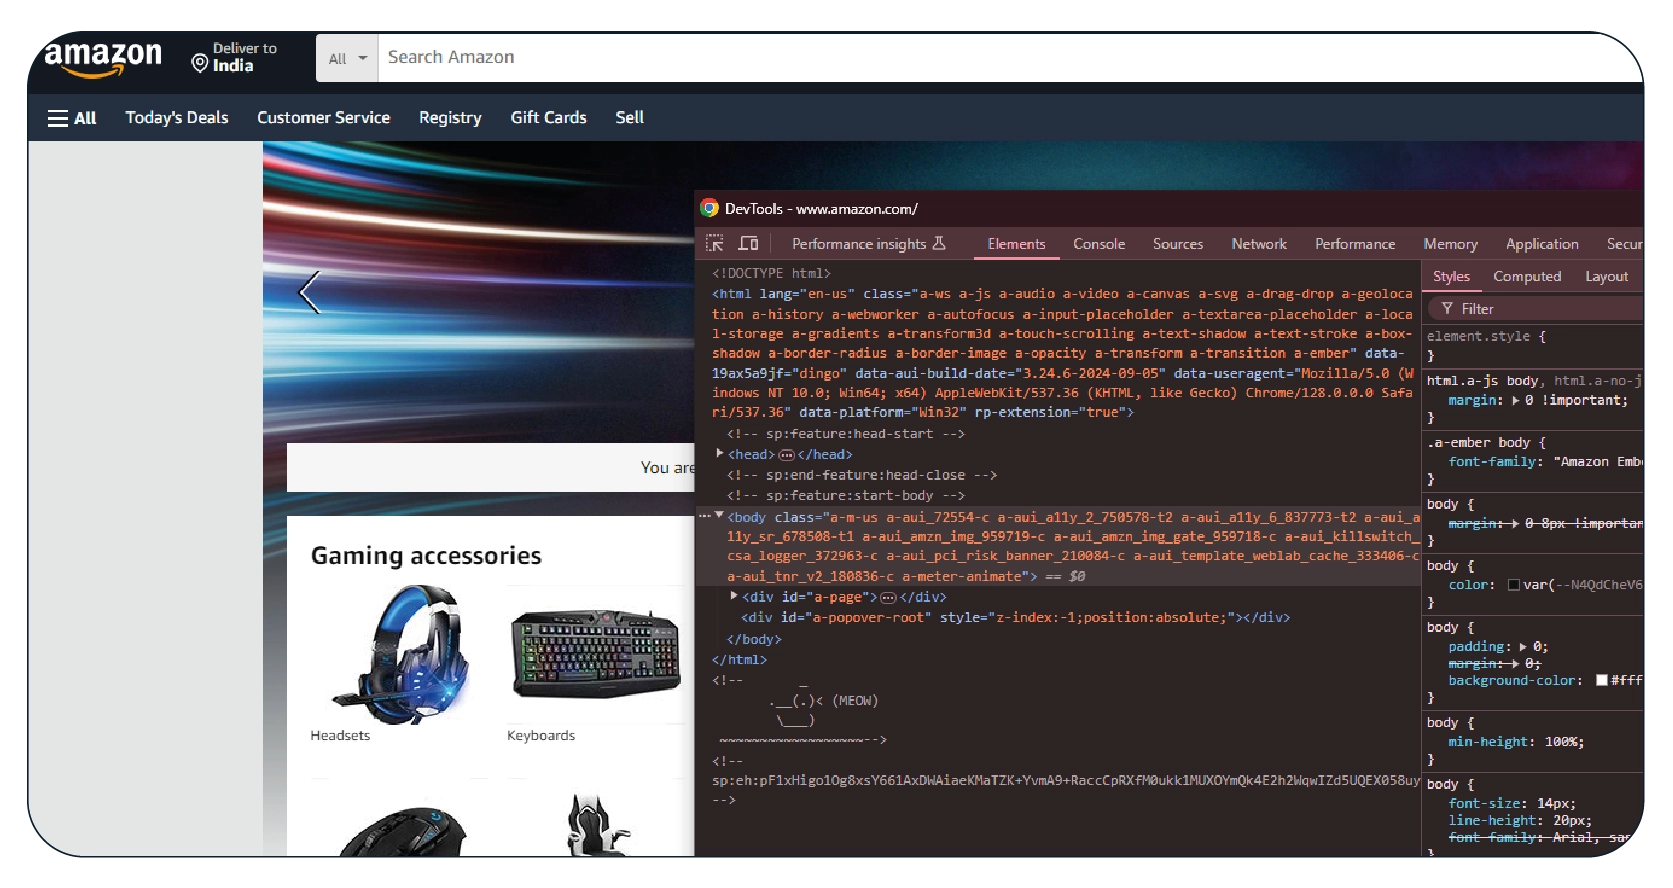Expand the head element node
1673x888 pixels.
720,454
